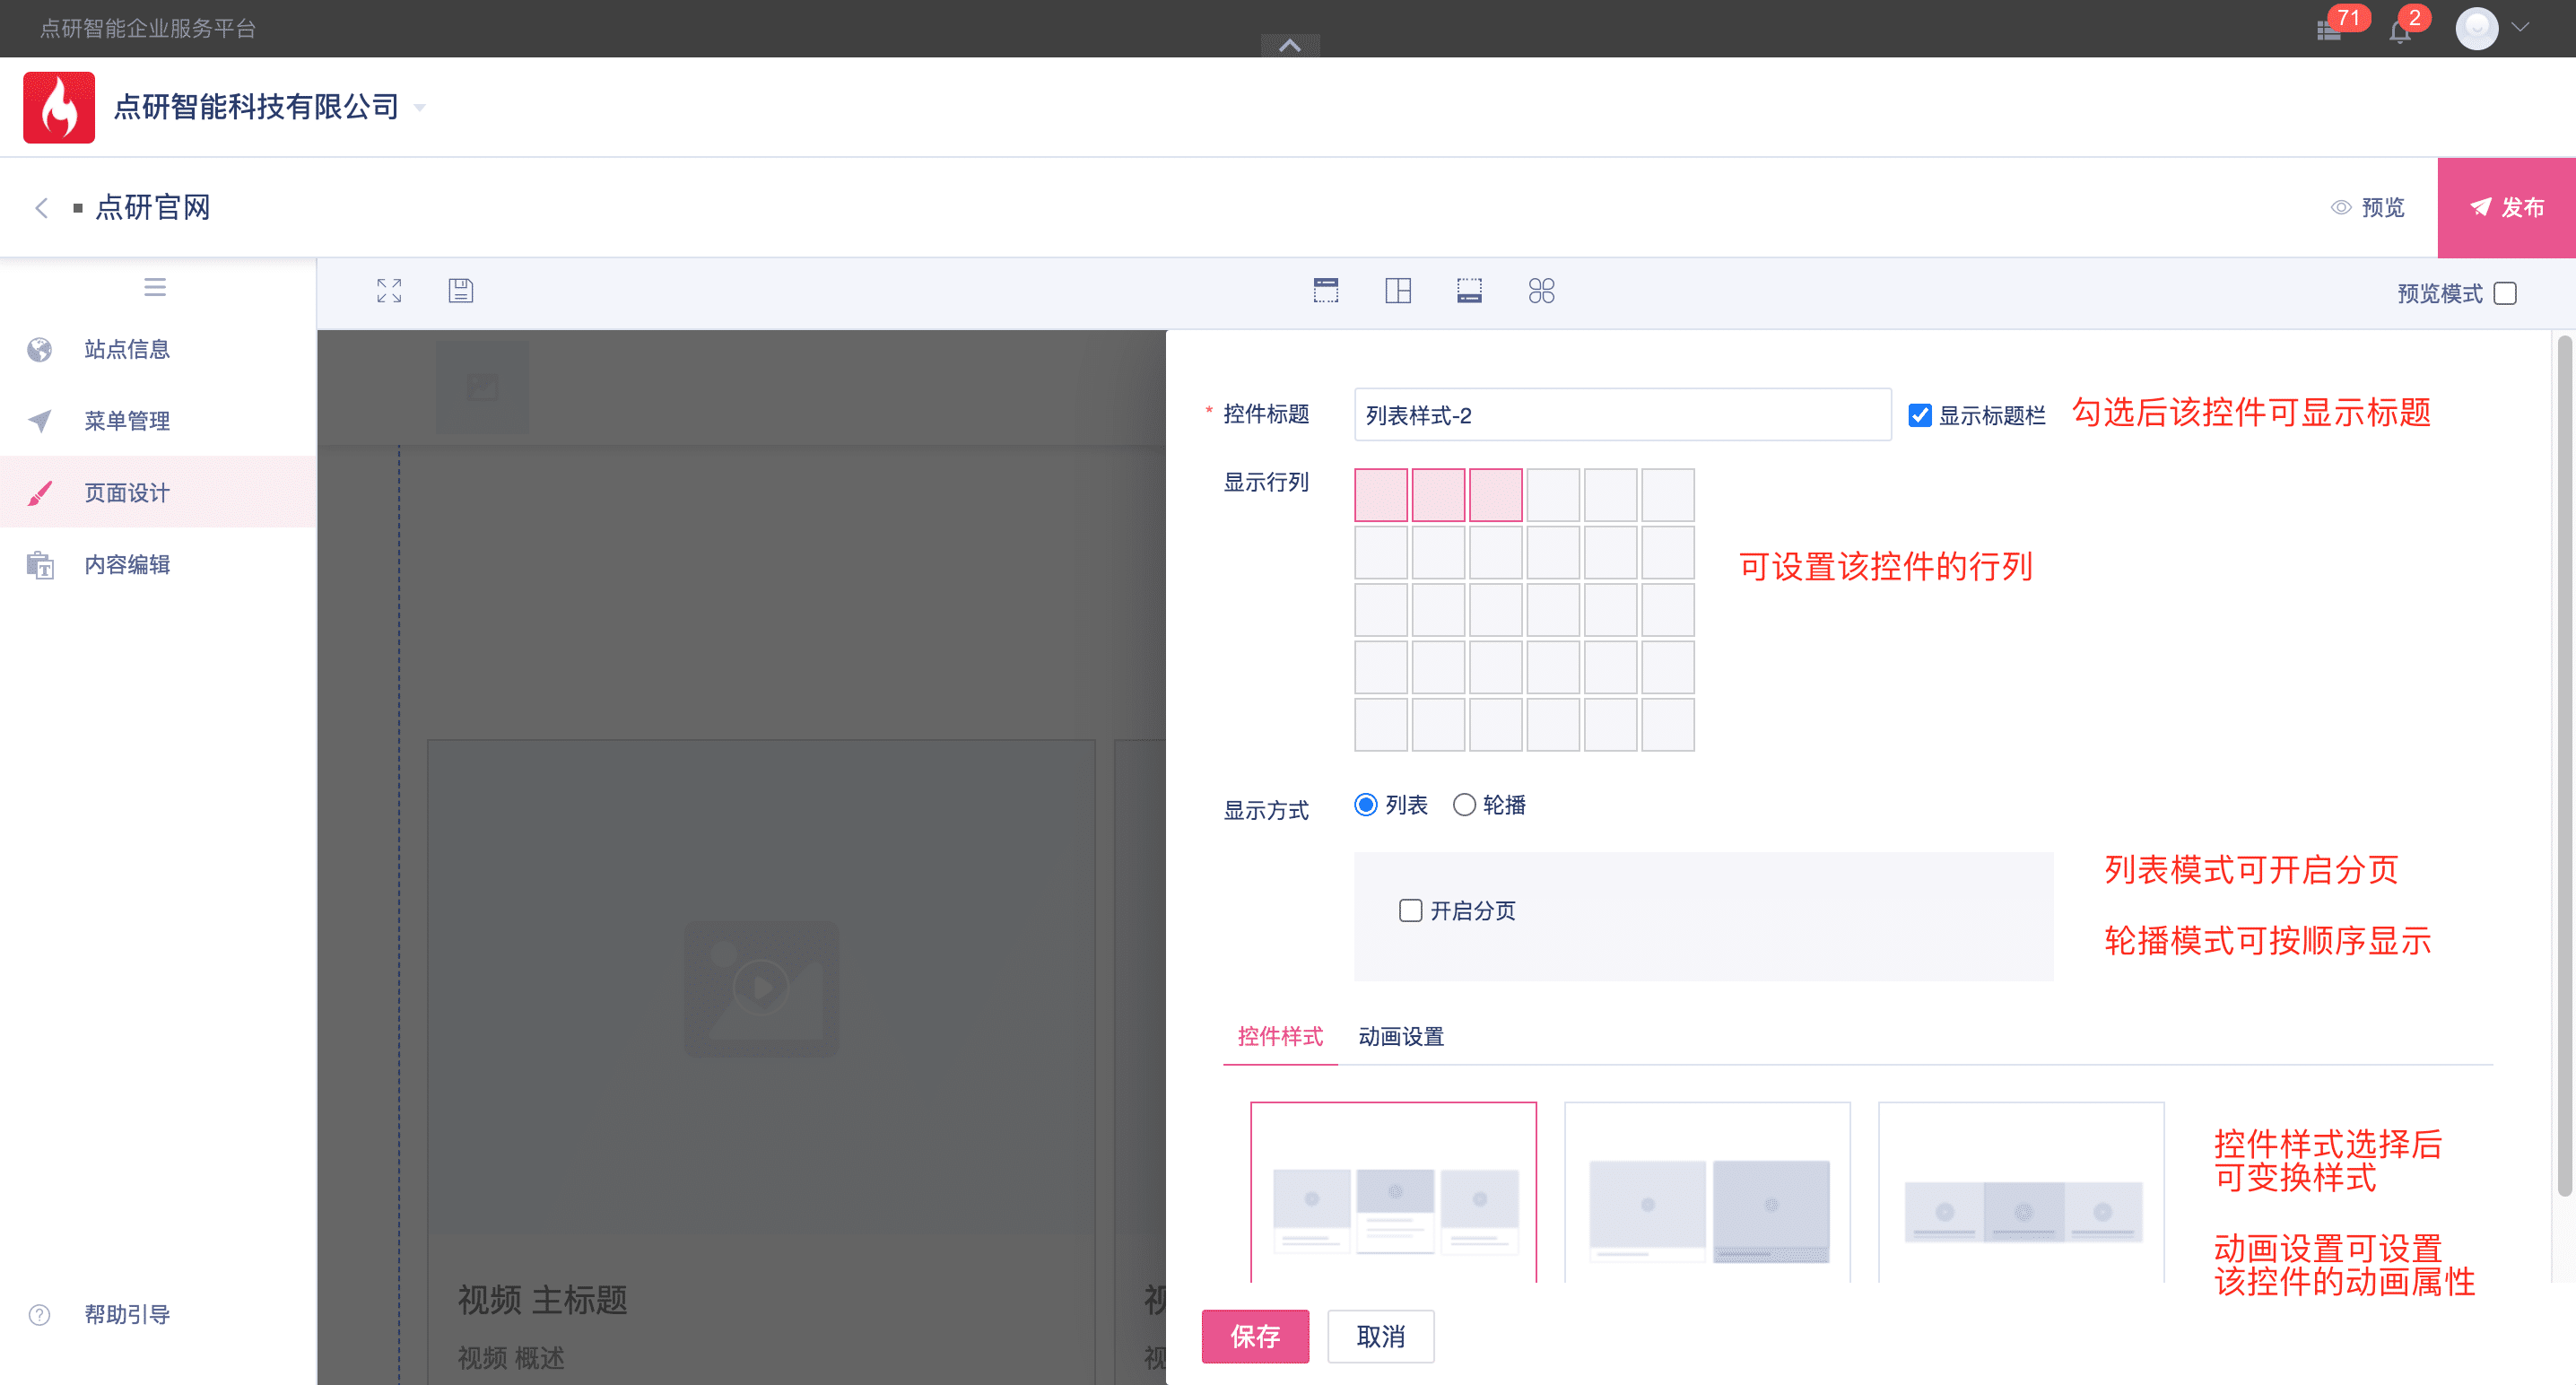Select the column layout icon in the toolbar

(x=1398, y=291)
